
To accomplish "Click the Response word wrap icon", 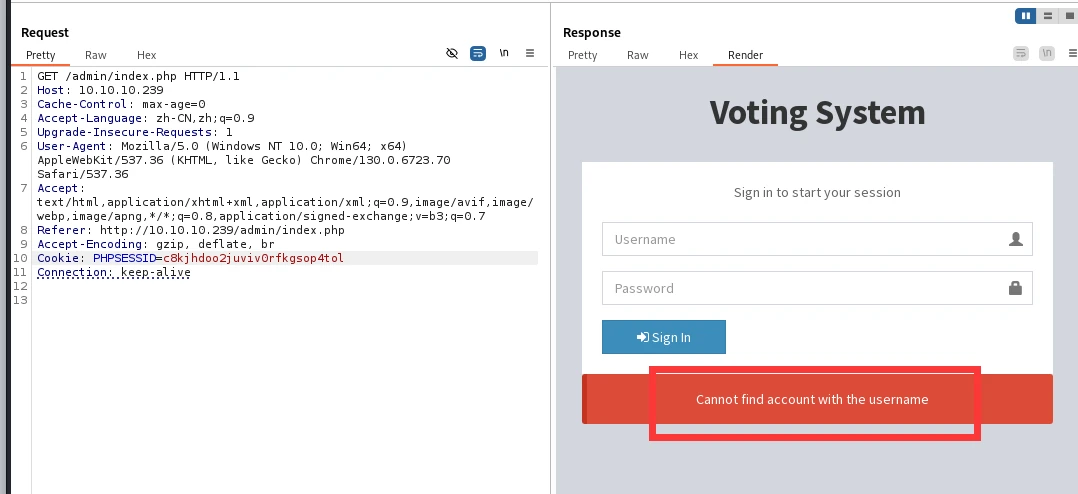I will pos(1021,53).
